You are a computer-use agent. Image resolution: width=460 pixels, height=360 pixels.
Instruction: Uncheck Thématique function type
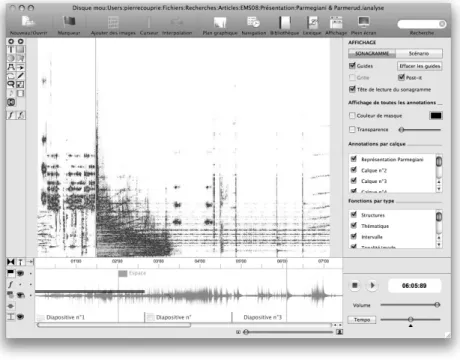354,225
